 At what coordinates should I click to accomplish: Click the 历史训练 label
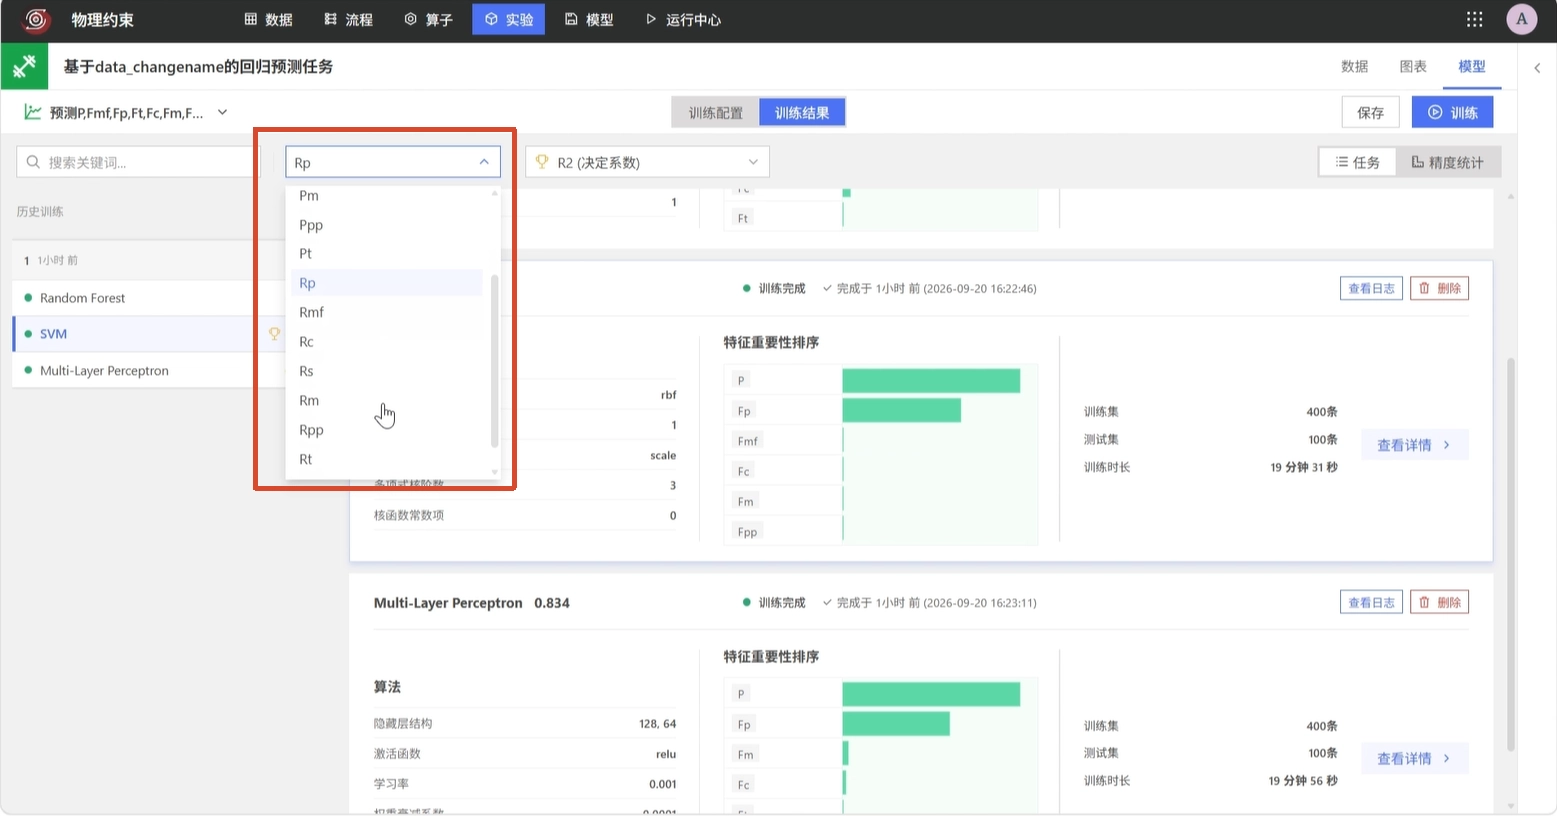40,212
